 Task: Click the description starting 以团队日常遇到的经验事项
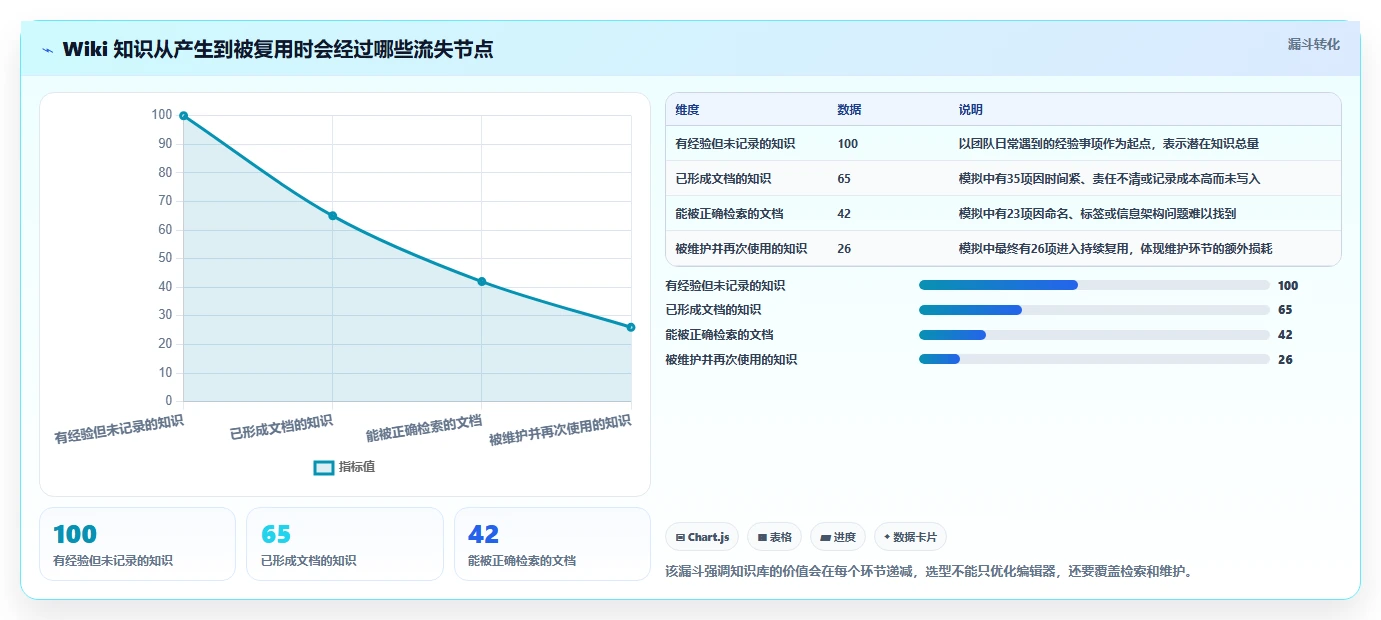pos(1108,144)
